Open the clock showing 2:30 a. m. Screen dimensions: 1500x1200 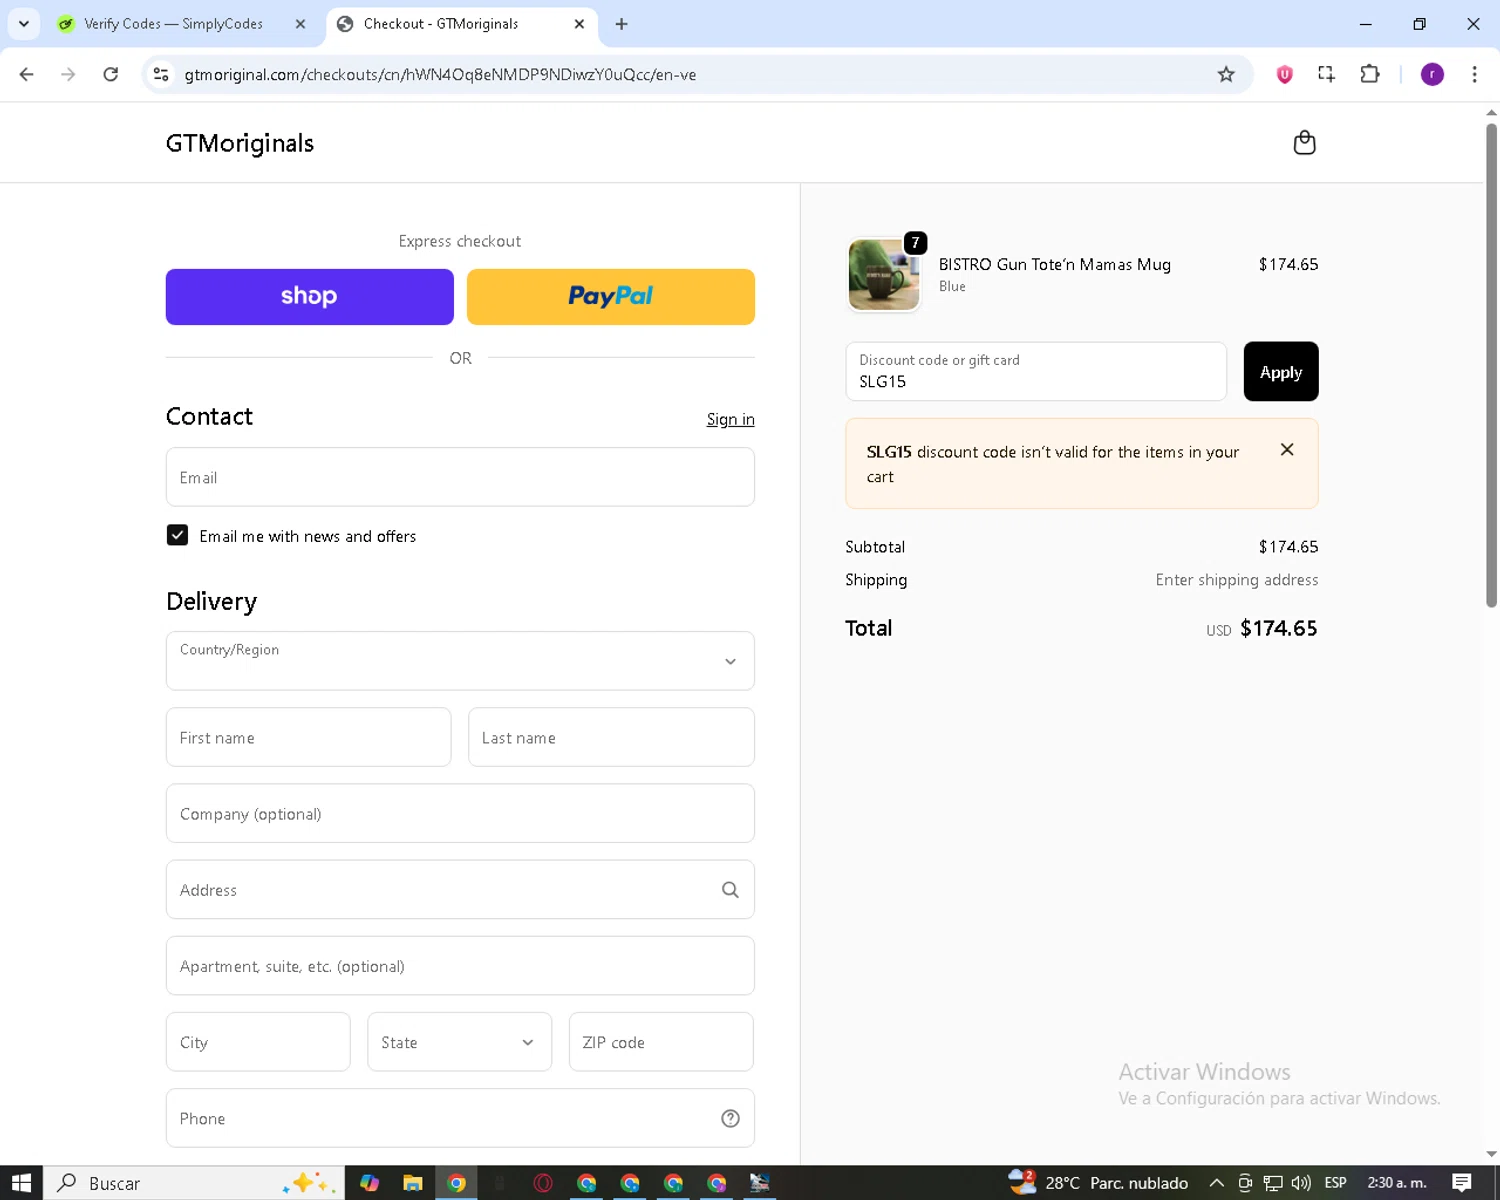point(1397,1183)
